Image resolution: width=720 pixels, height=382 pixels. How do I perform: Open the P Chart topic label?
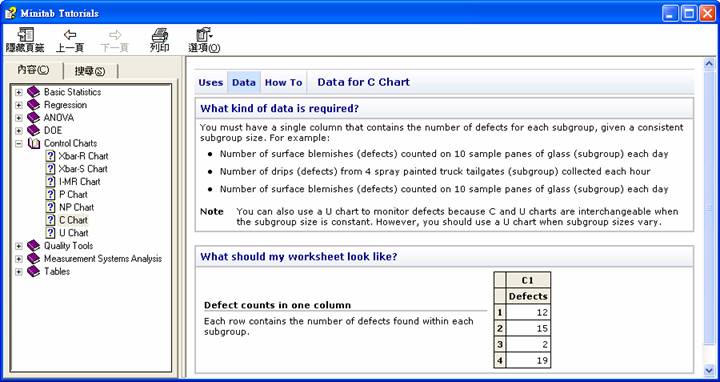coord(73,195)
